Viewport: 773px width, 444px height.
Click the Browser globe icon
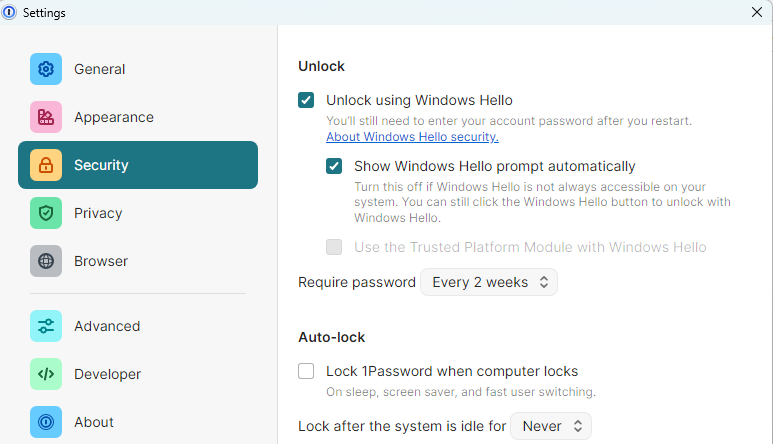tap(46, 261)
